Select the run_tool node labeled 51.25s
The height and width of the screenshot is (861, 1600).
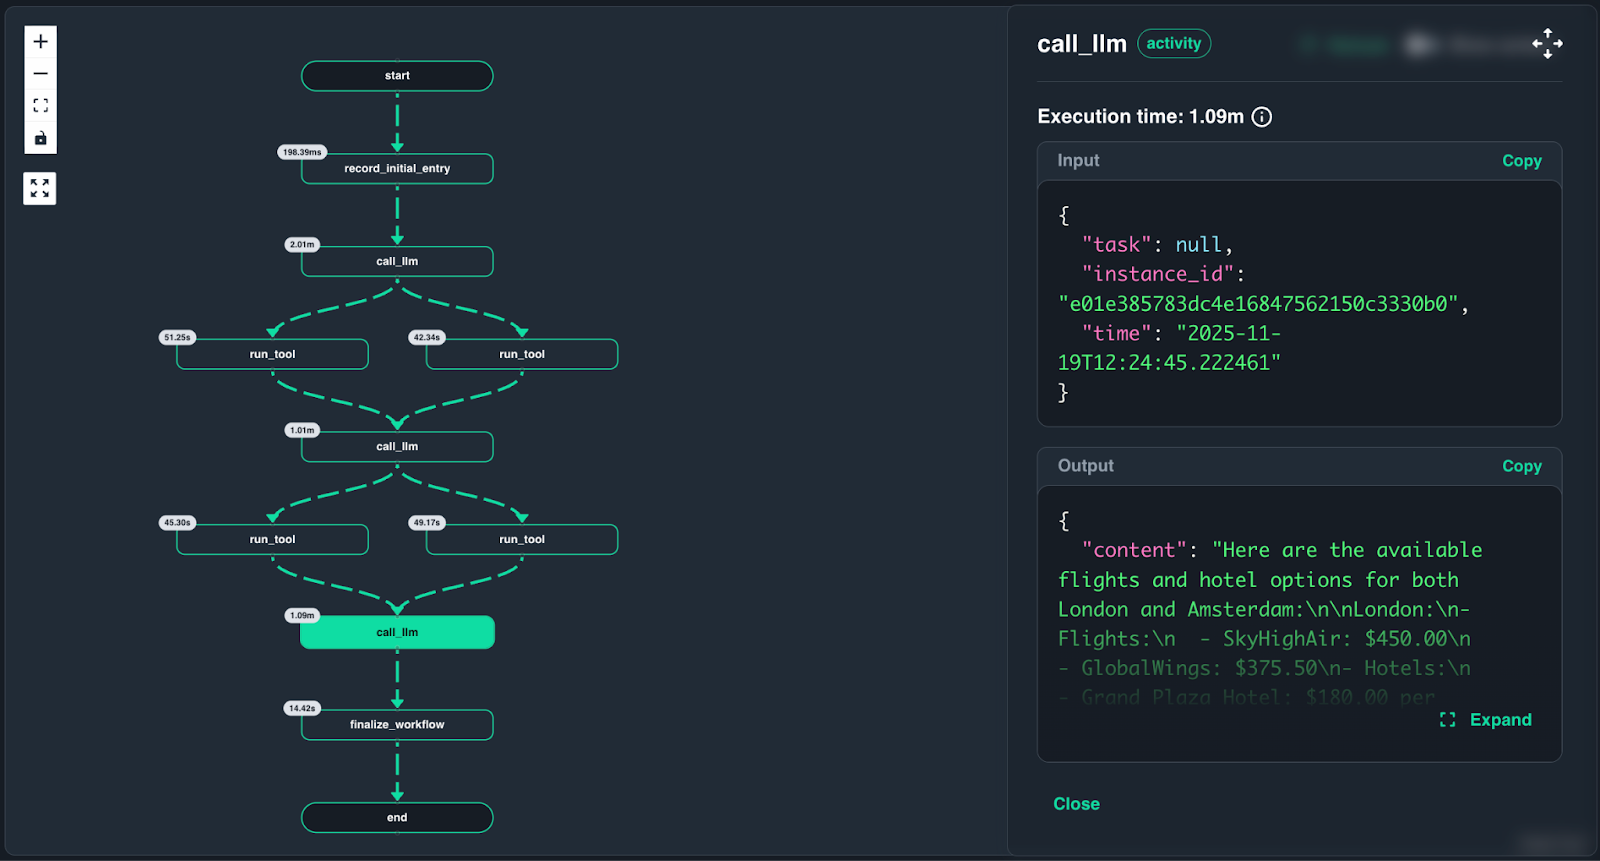pyautogui.click(x=272, y=355)
